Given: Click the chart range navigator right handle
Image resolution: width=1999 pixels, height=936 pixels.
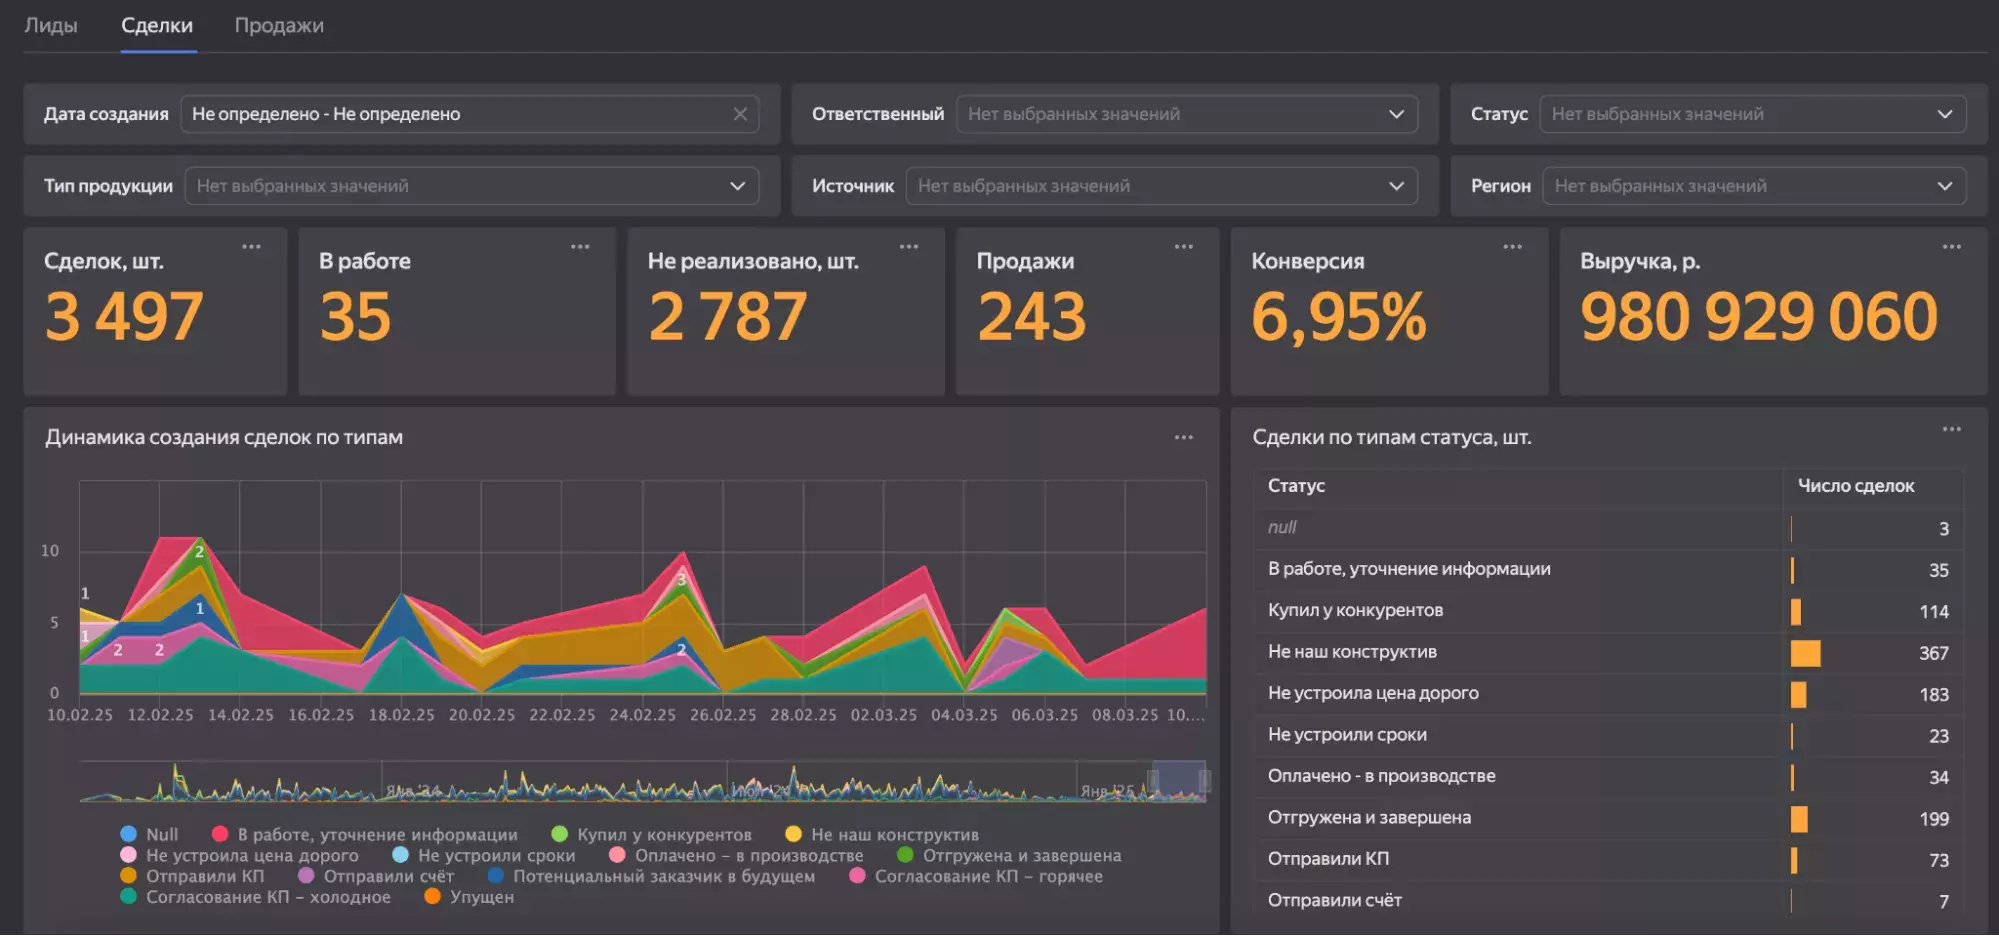Looking at the screenshot, I should 1204,781.
